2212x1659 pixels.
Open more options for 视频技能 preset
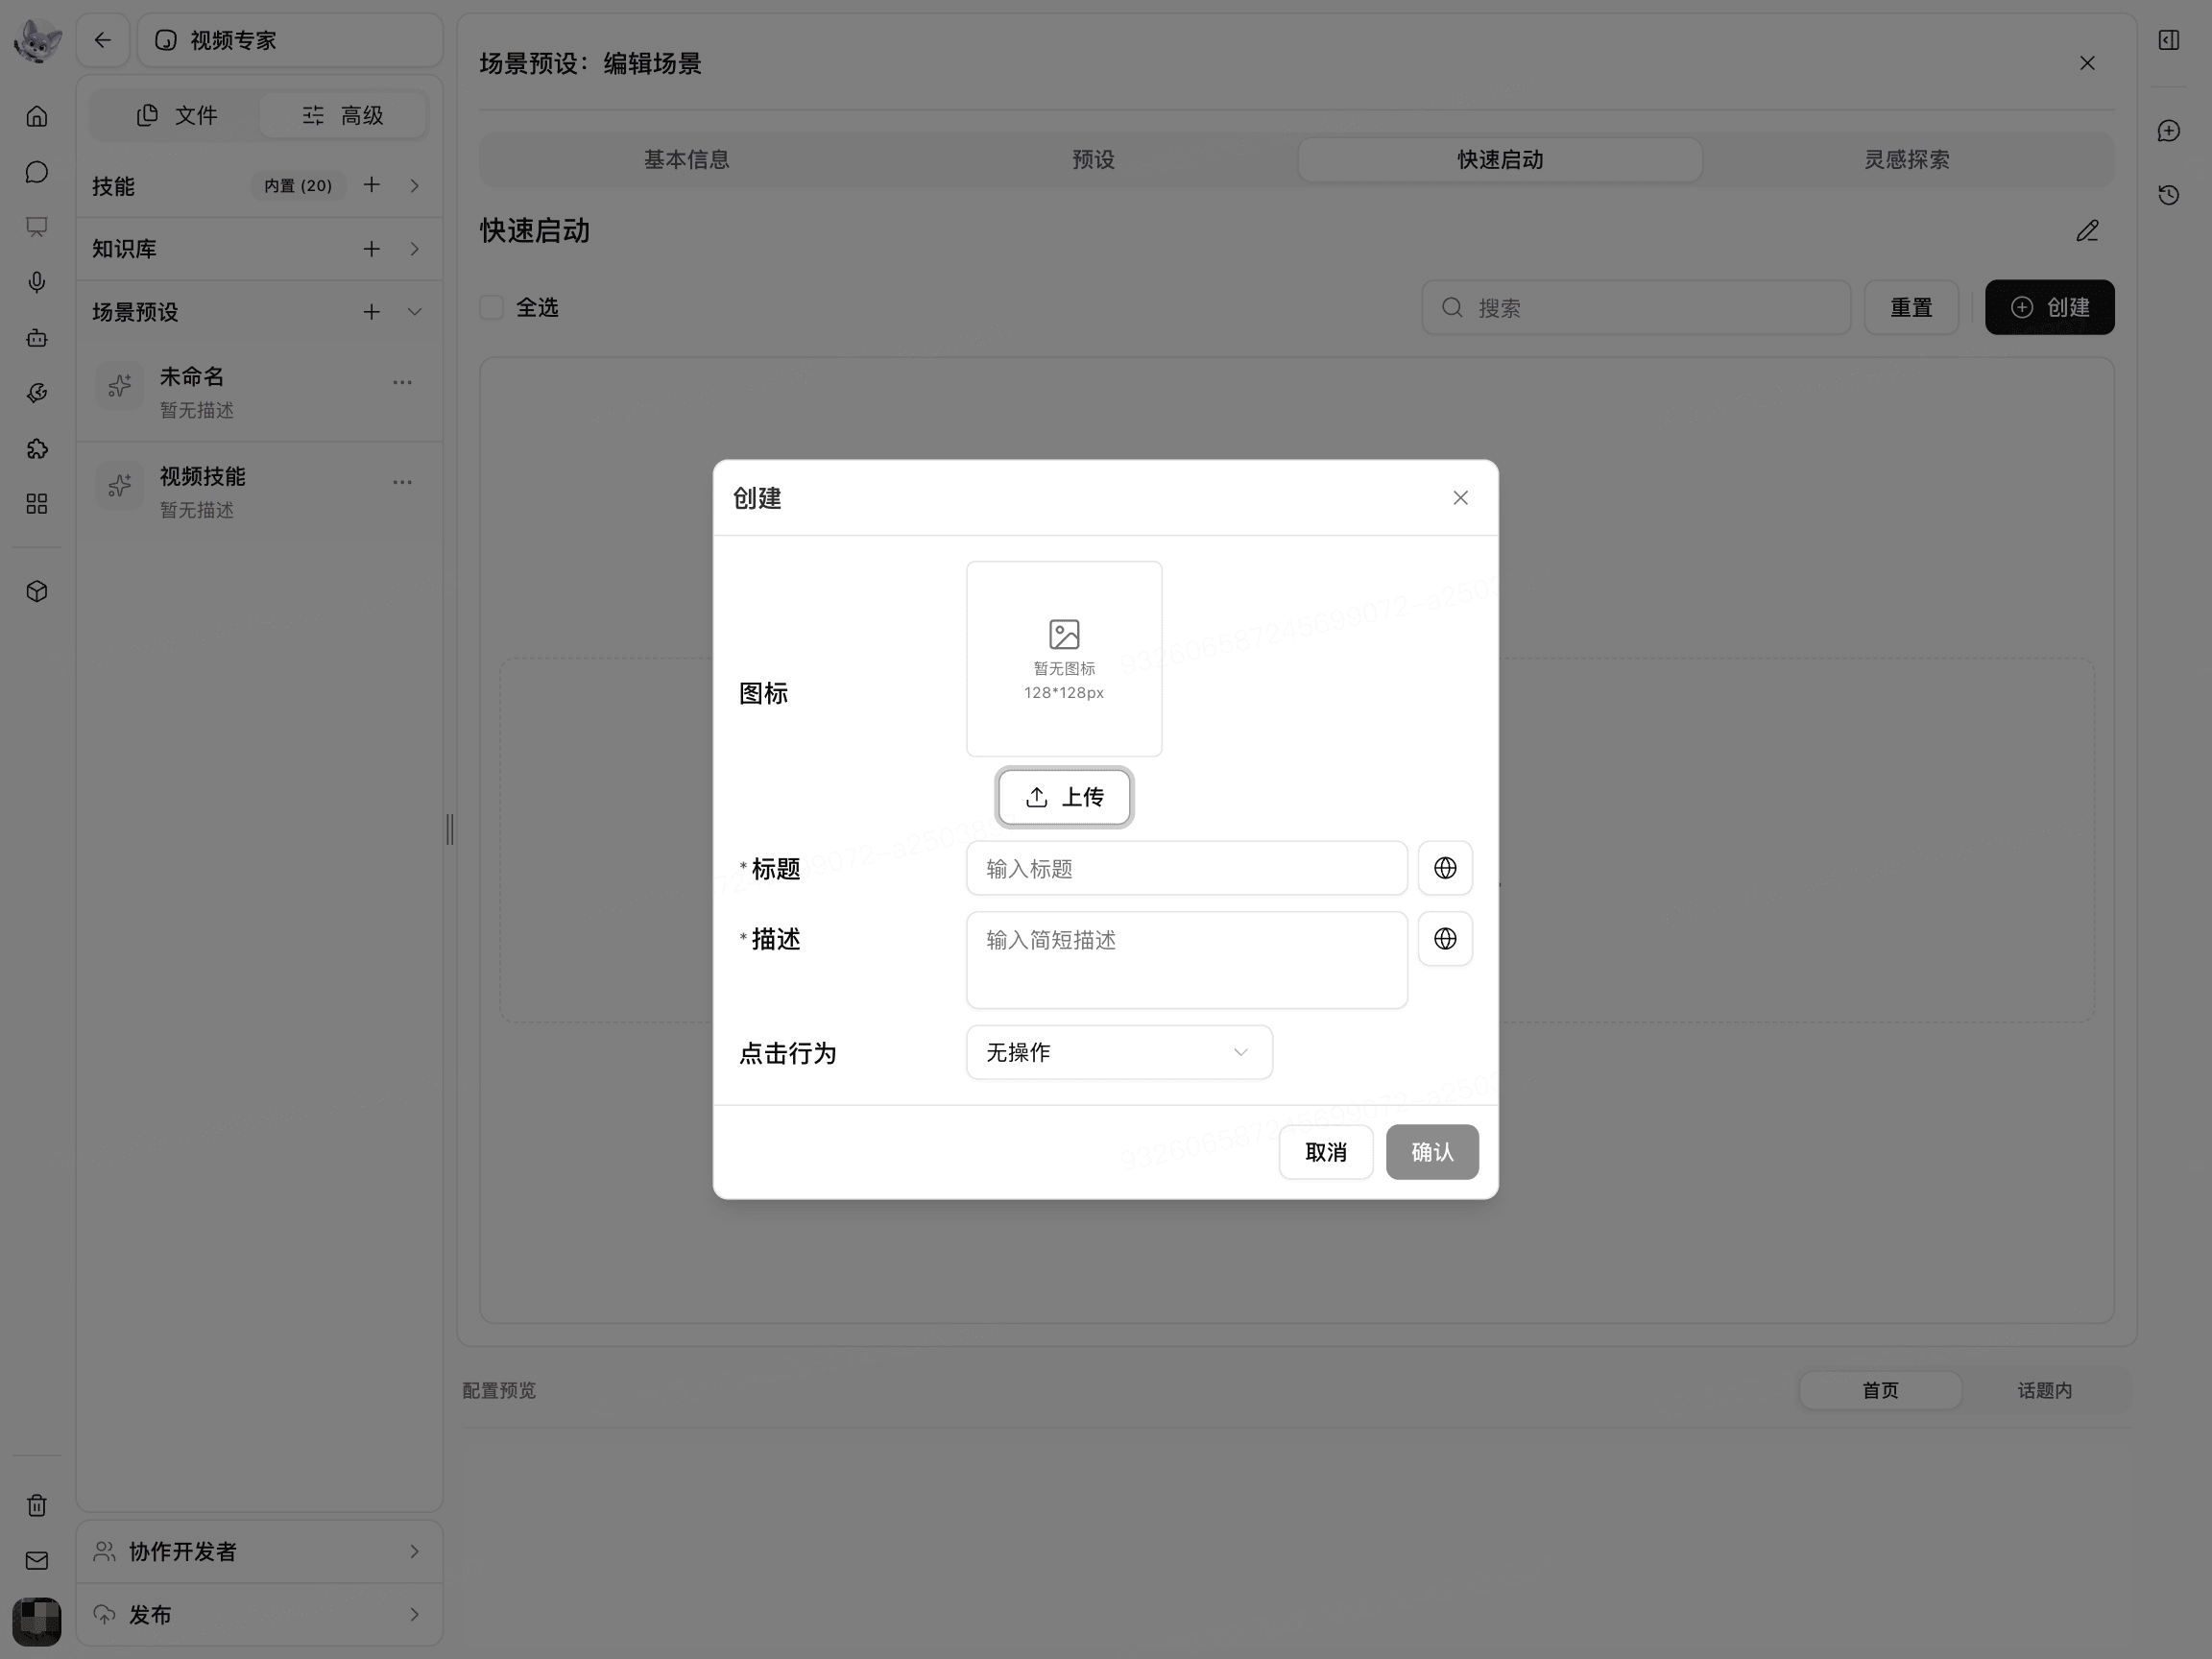[402, 482]
